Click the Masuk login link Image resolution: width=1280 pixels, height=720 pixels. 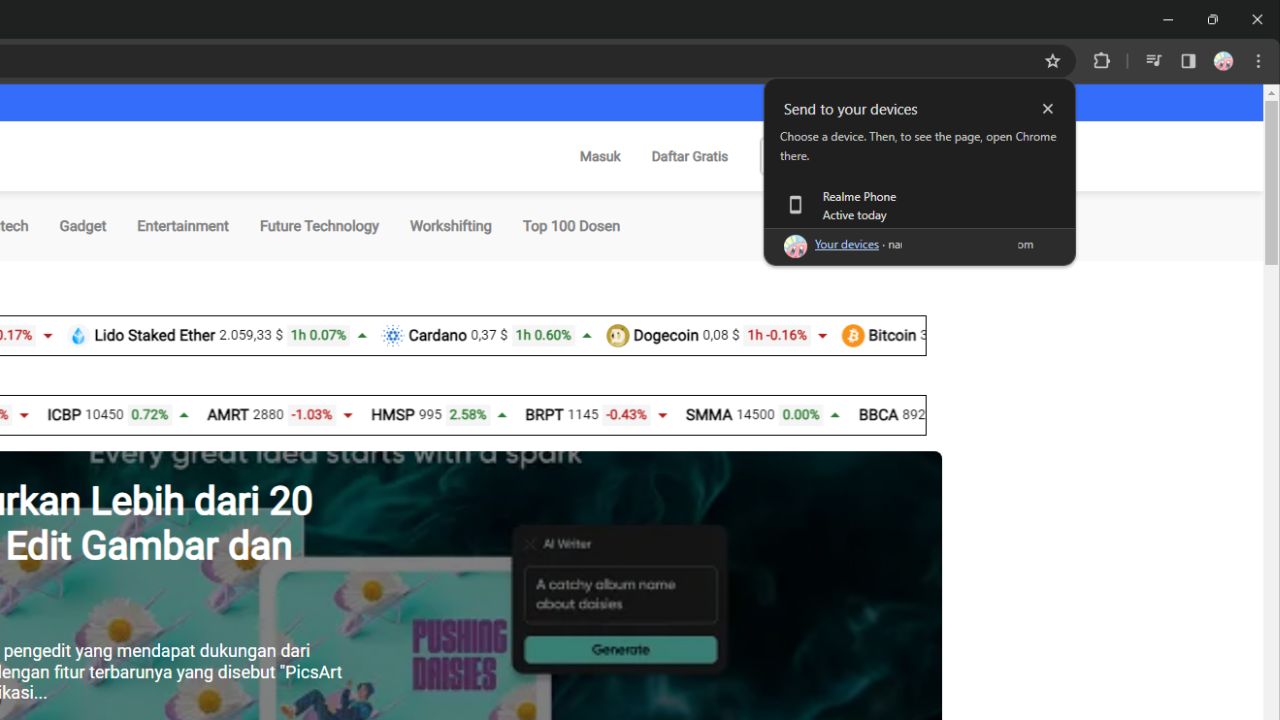point(600,157)
